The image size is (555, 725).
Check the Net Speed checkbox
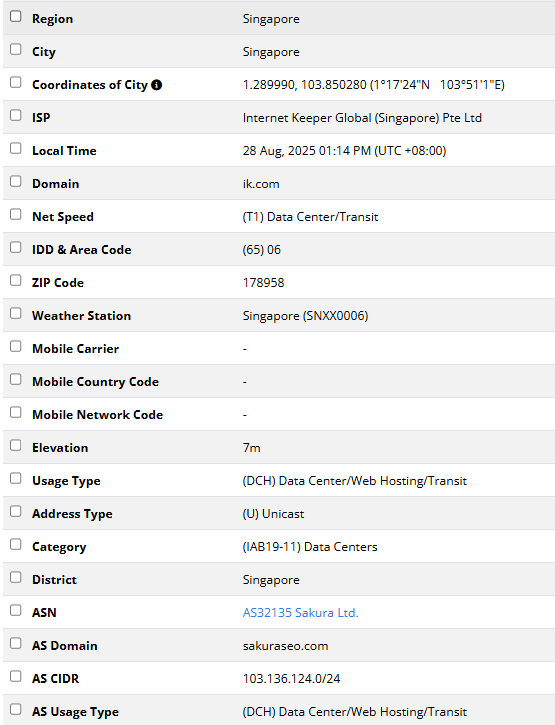16,214
